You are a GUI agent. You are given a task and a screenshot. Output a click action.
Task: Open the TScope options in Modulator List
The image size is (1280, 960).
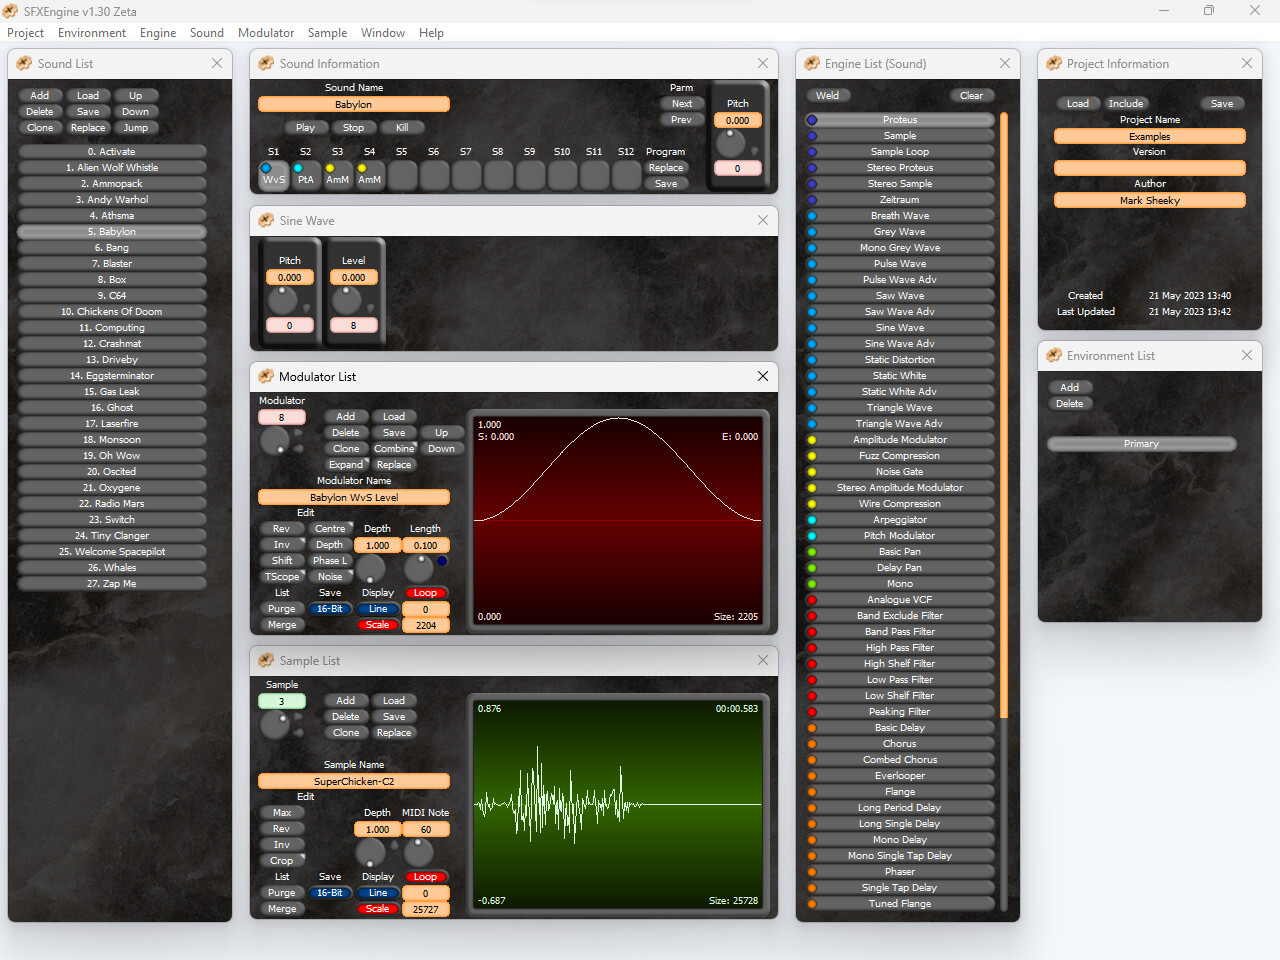282,576
